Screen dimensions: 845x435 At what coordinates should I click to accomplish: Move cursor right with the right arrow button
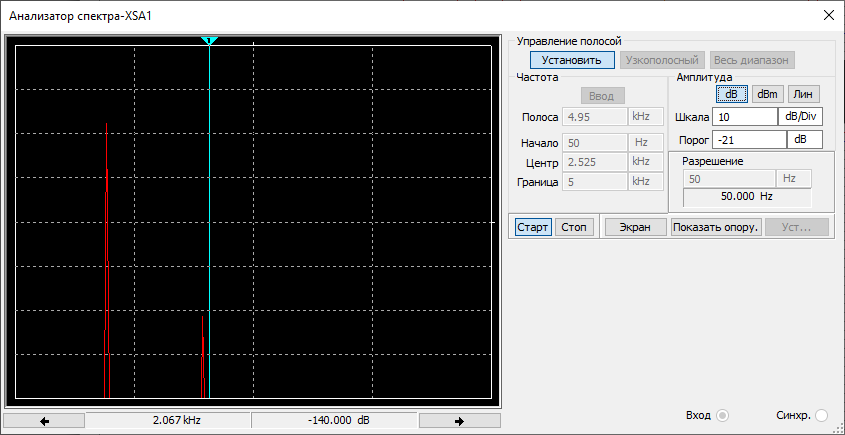coord(460,421)
